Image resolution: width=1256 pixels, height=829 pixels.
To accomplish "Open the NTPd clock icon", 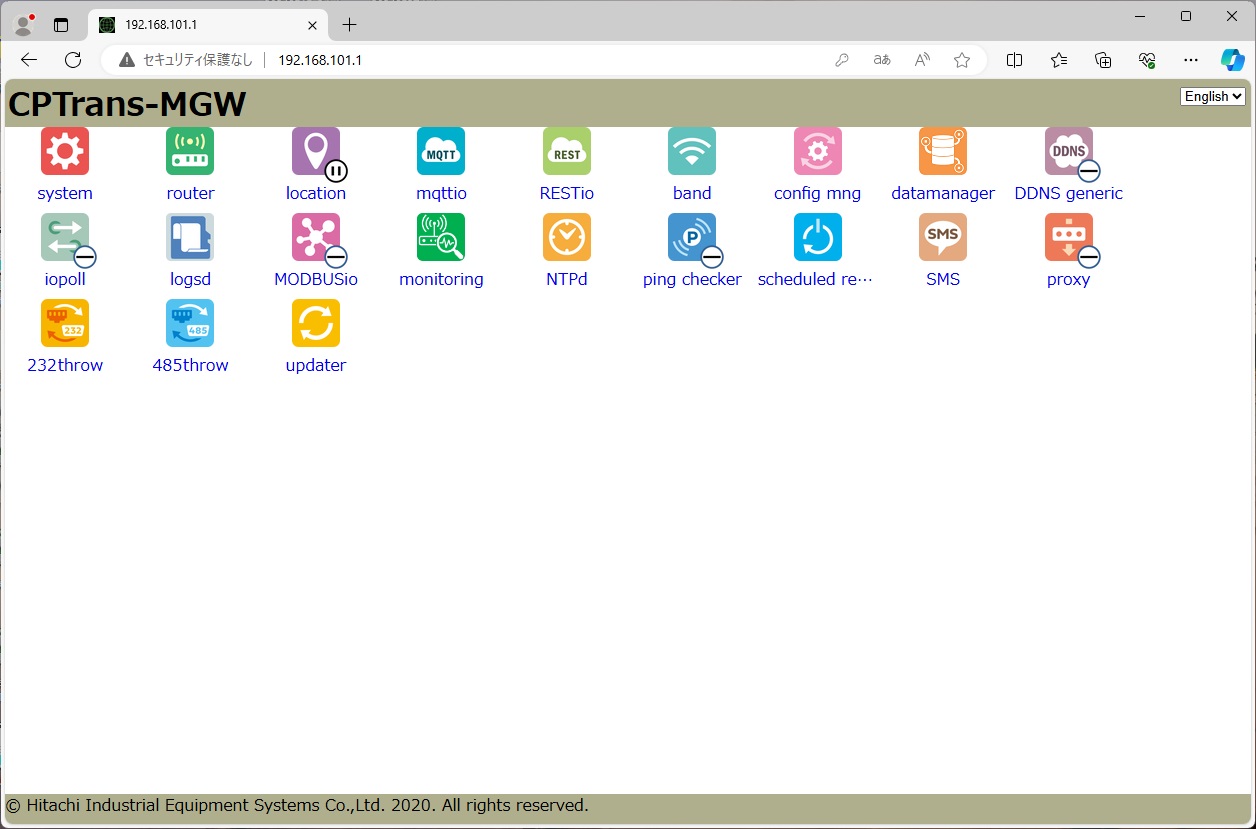I will pyautogui.click(x=566, y=238).
